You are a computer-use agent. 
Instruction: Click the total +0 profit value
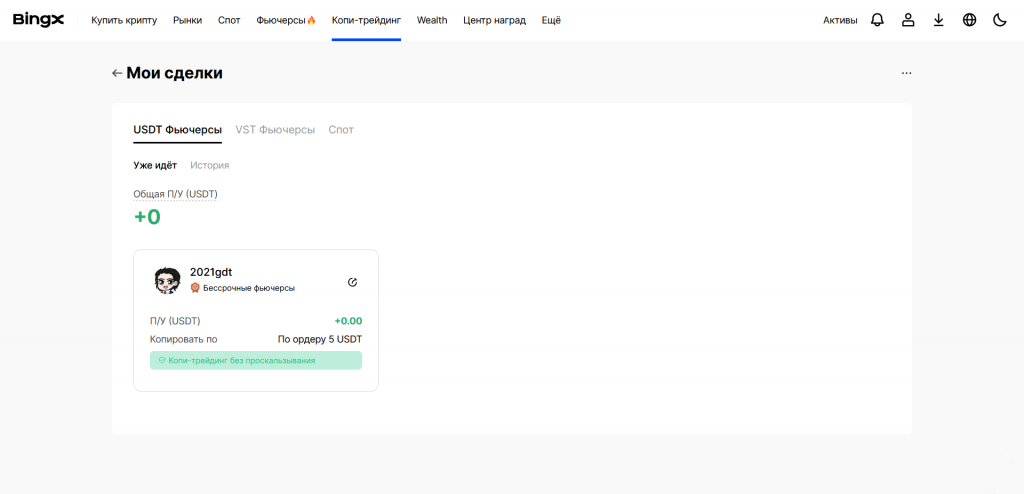click(148, 217)
